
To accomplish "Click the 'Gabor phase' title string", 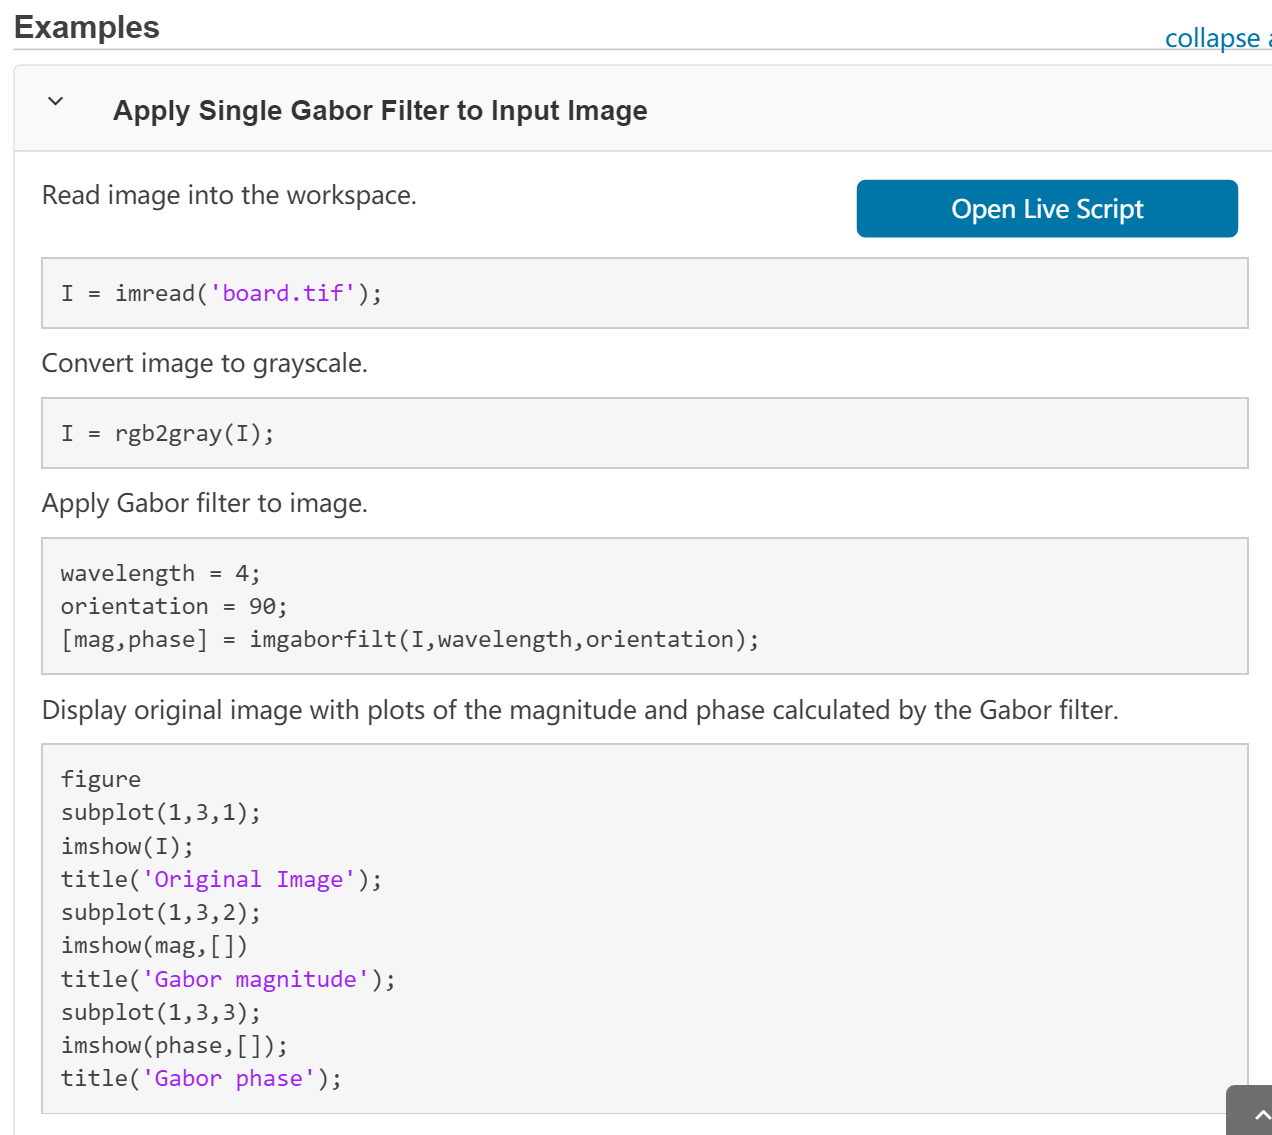I will (229, 1078).
